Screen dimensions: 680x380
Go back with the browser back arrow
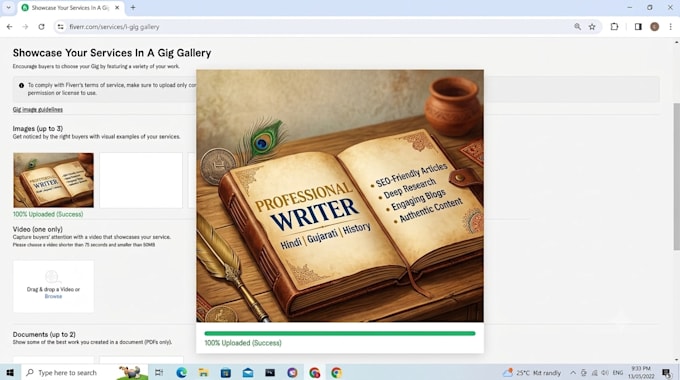click(x=10, y=27)
